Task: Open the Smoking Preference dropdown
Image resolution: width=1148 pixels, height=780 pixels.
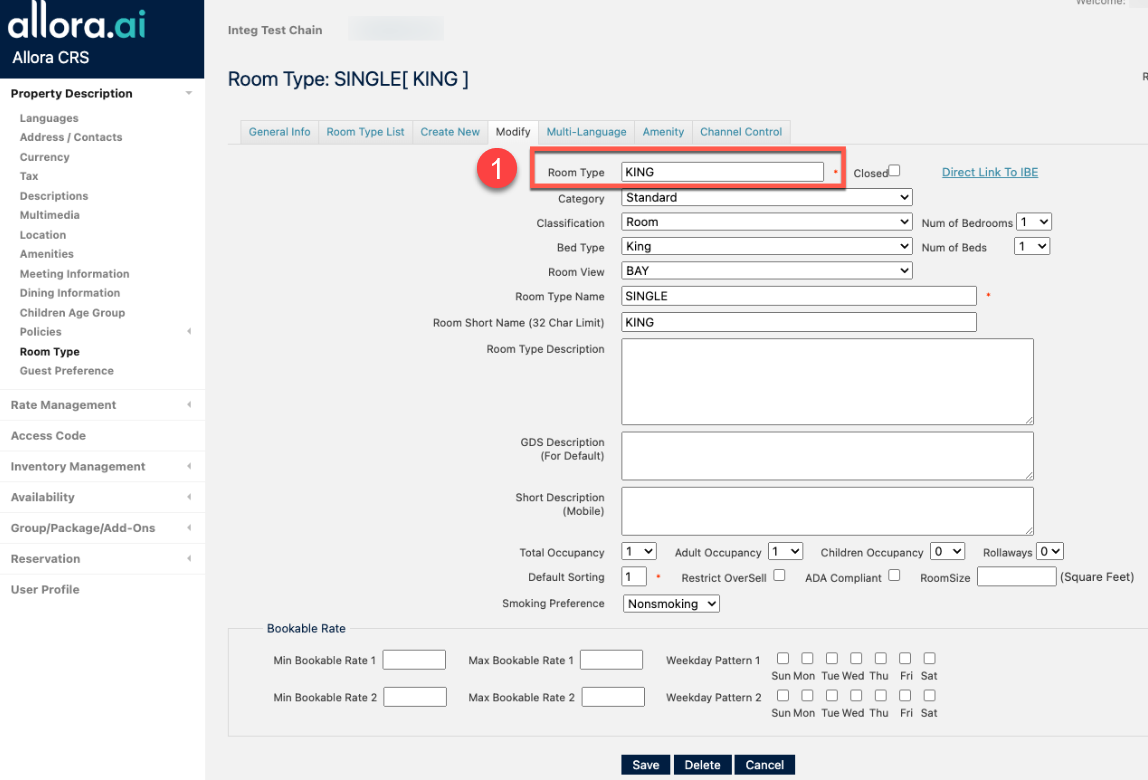Action: pyautogui.click(x=671, y=604)
